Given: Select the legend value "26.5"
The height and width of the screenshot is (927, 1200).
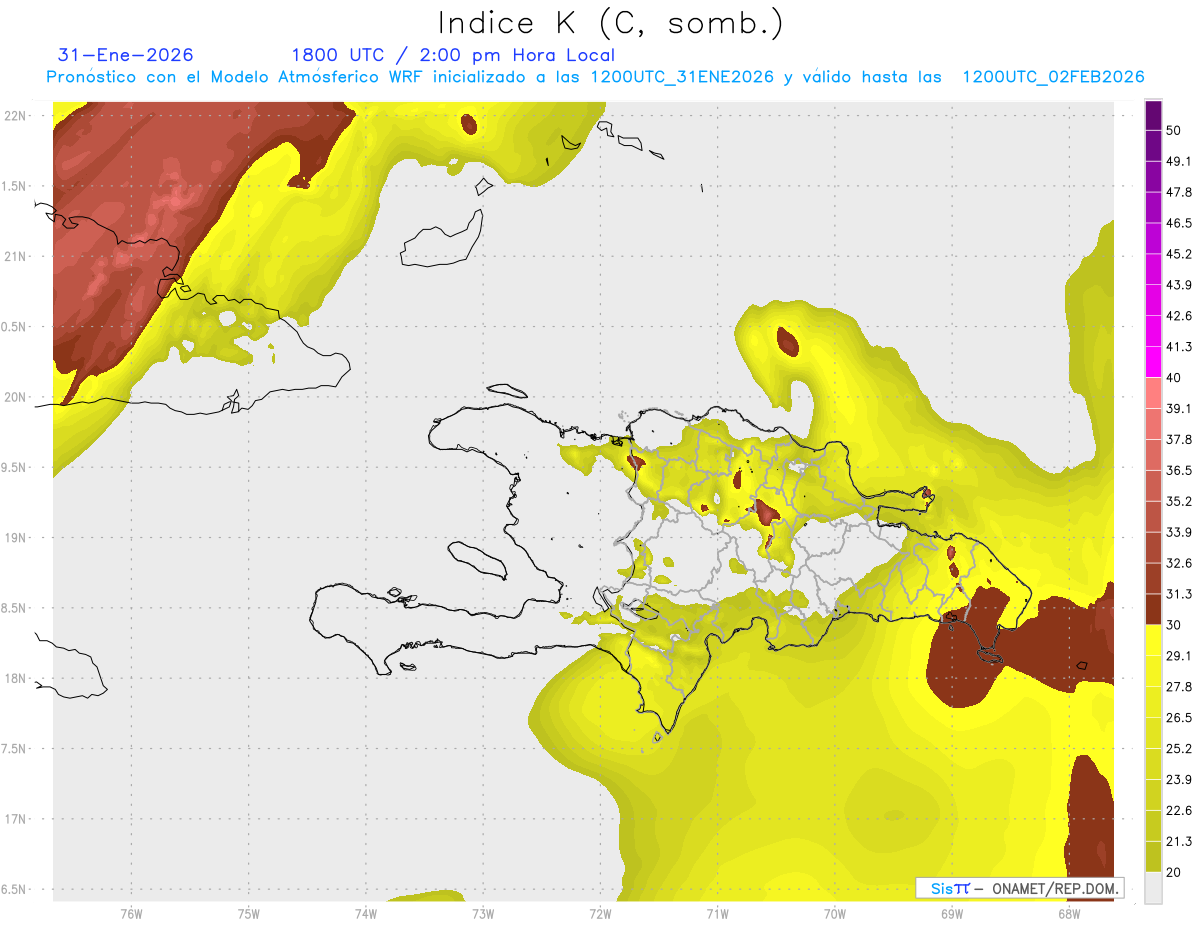Looking at the screenshot, I should click(1179, 717).
